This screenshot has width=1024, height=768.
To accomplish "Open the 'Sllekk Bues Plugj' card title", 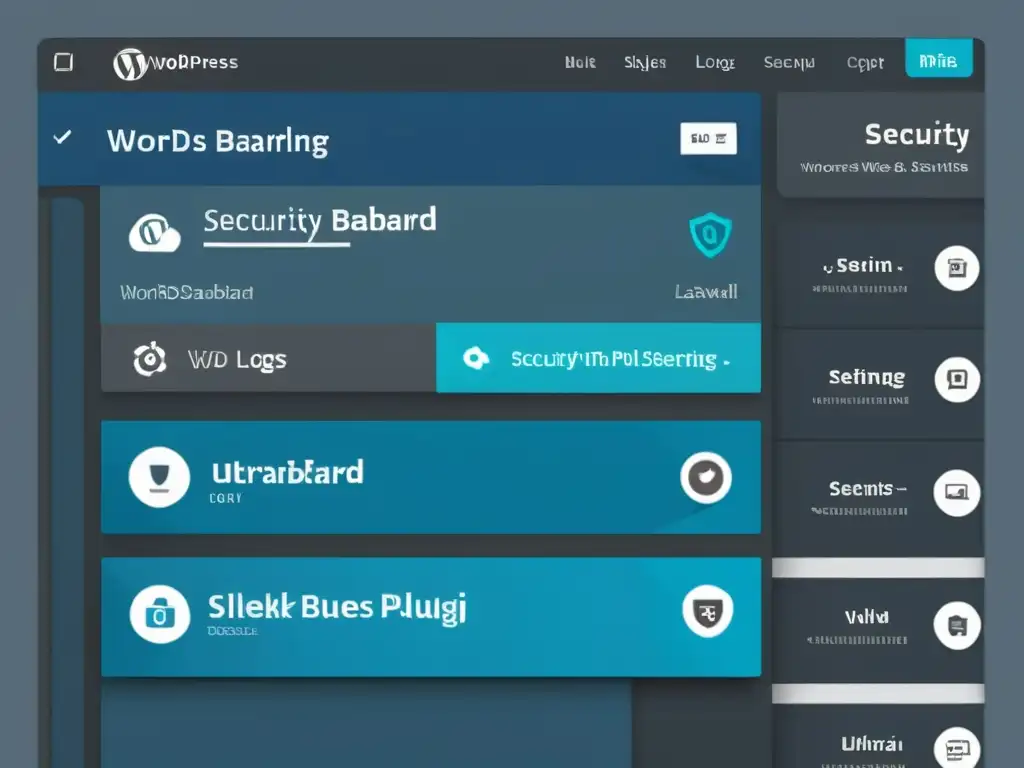I will point(337,608).
